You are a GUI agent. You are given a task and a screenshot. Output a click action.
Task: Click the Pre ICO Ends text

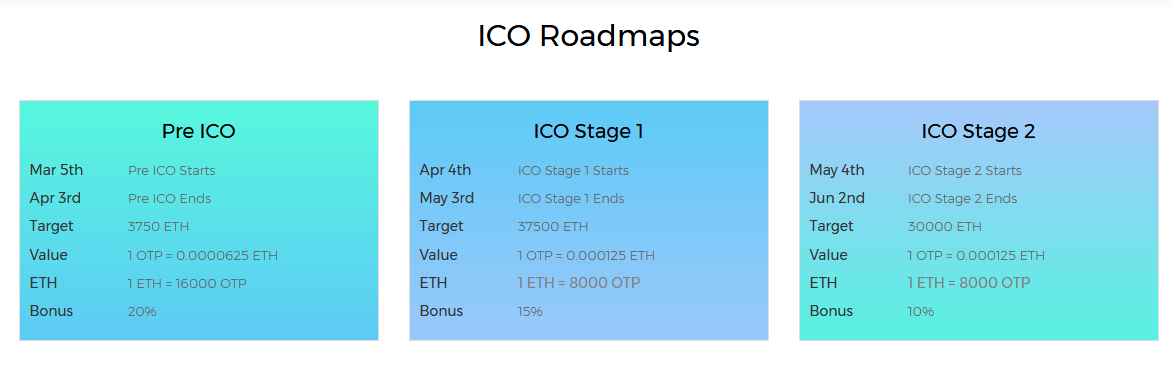coord(170,199)
